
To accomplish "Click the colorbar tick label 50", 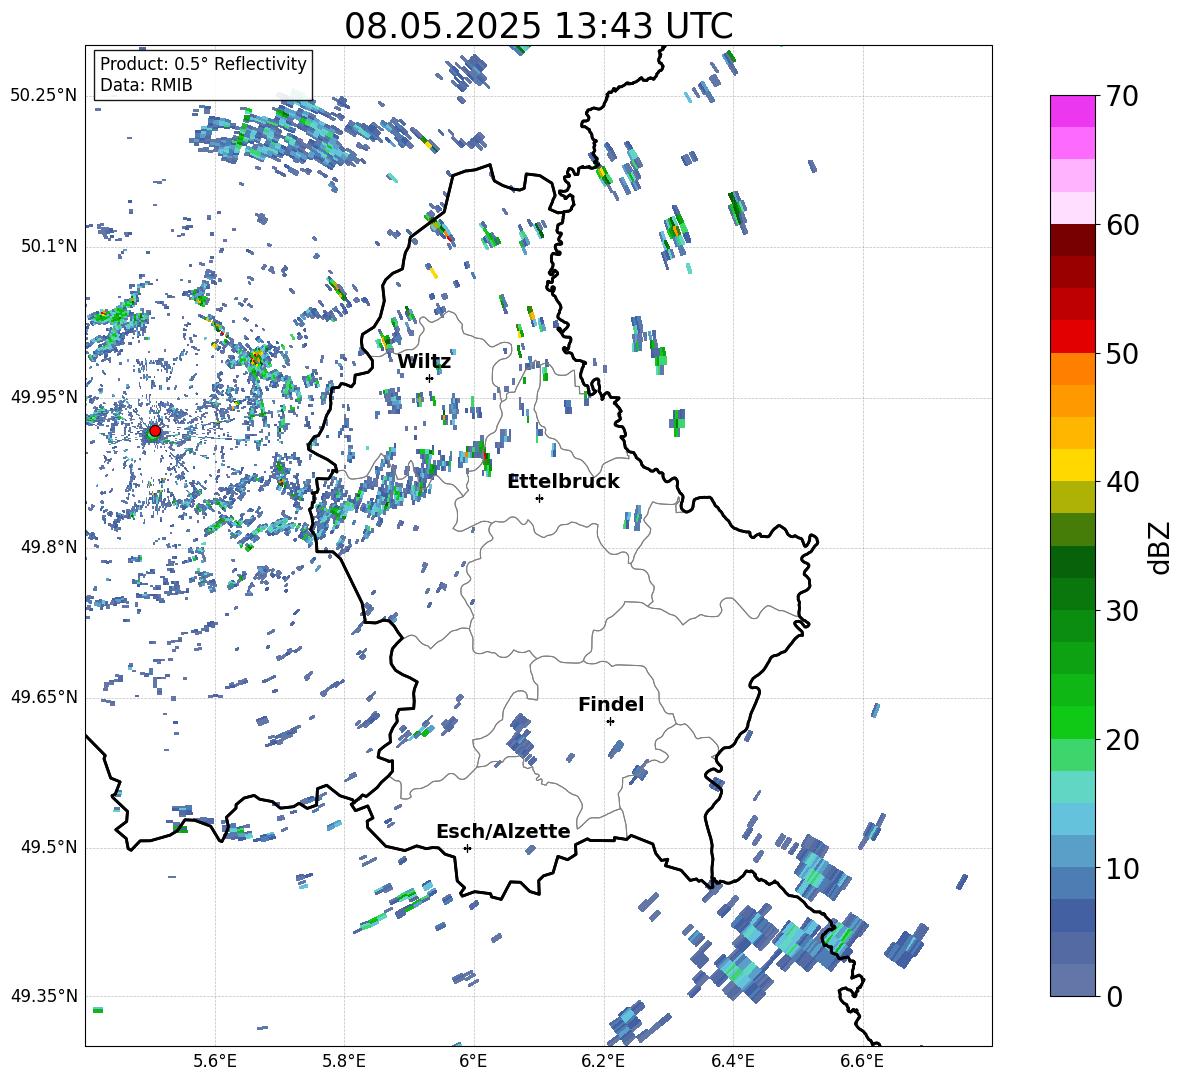I will [1122, 353].
